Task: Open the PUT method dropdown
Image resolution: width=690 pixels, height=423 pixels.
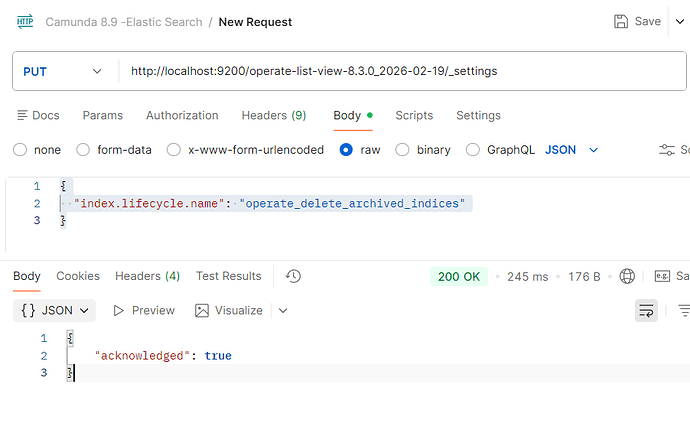Action: tap(62, 71)
